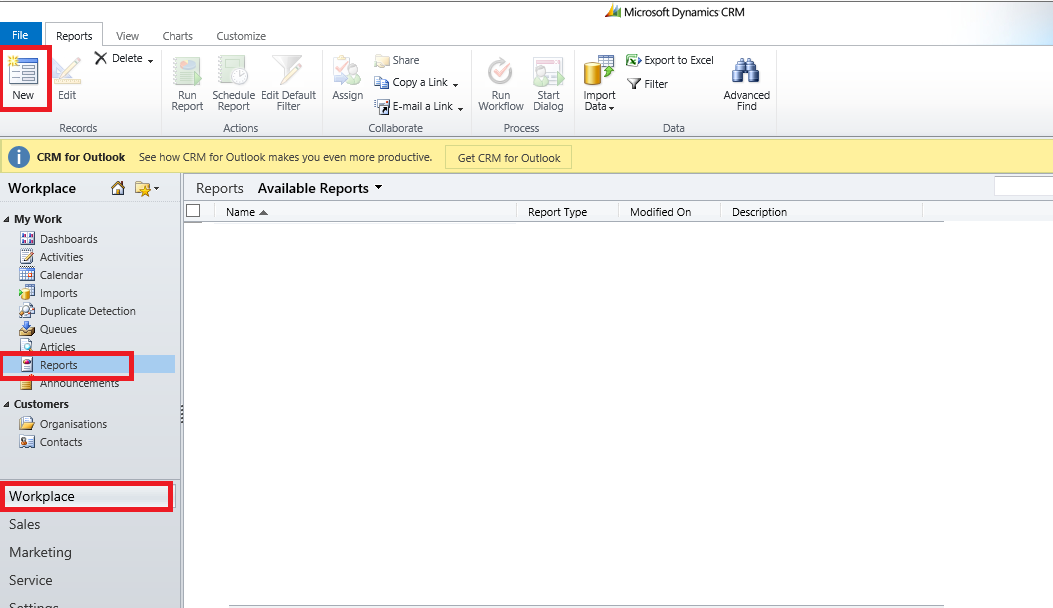Click the E-mail a Link icon
Screen dimensions: 1053x608
pyautogui.click(x=382, y=107)
